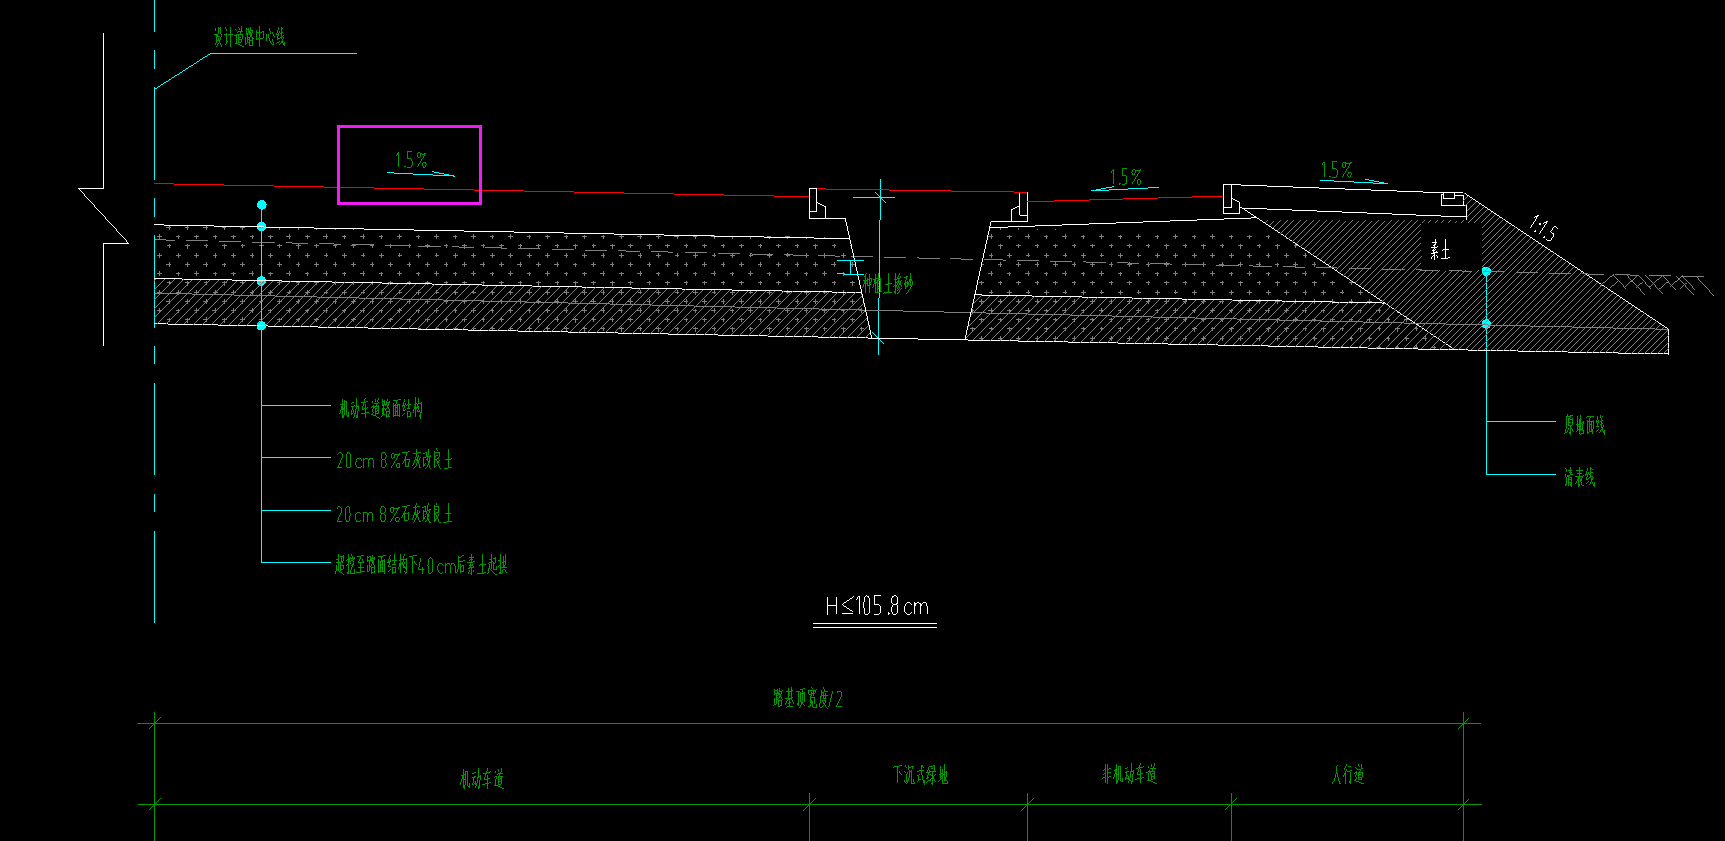Select the 1.5% slope text above the motor lane
The width and height of the screenshot is (1725, 841).
click(411, 160)
